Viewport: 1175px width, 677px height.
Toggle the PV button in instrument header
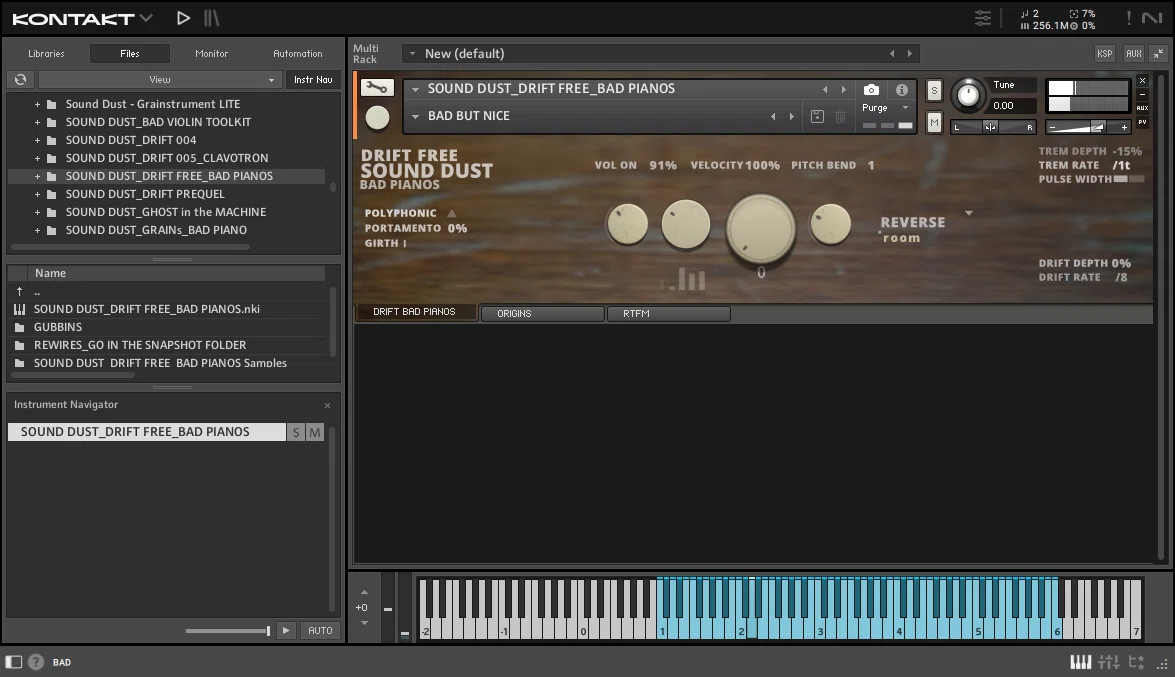(x=1142, y=122)
